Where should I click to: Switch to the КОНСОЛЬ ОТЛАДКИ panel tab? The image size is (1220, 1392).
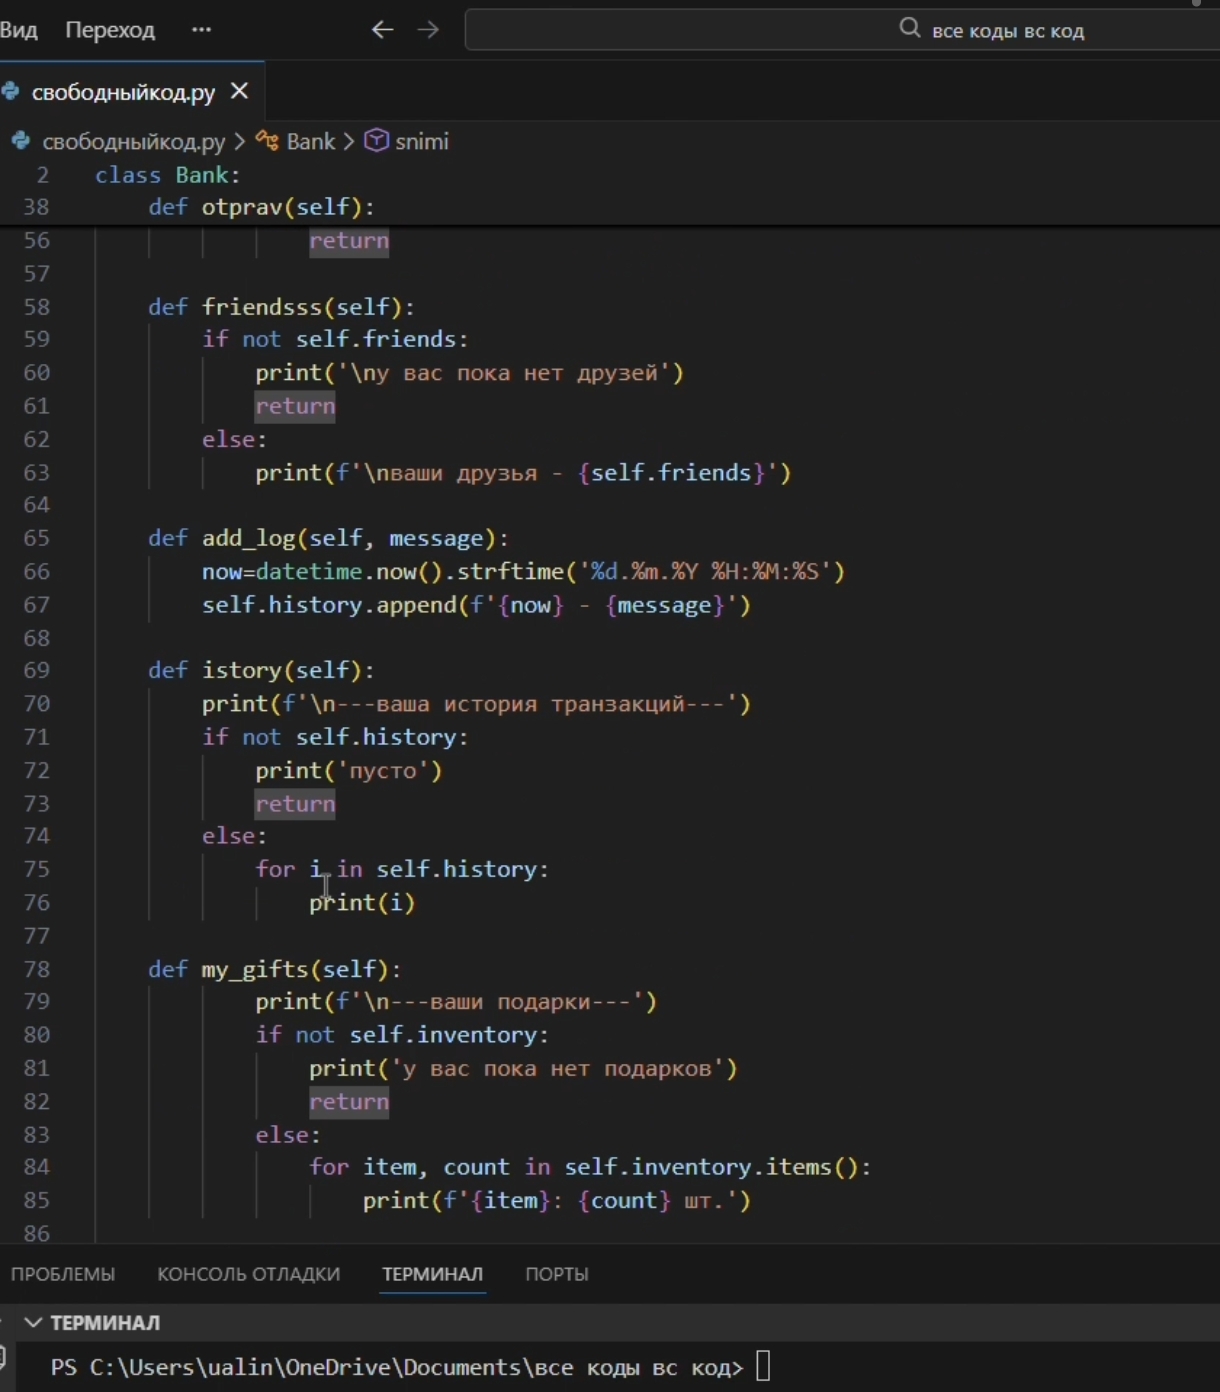click(x=248, y=1274)
